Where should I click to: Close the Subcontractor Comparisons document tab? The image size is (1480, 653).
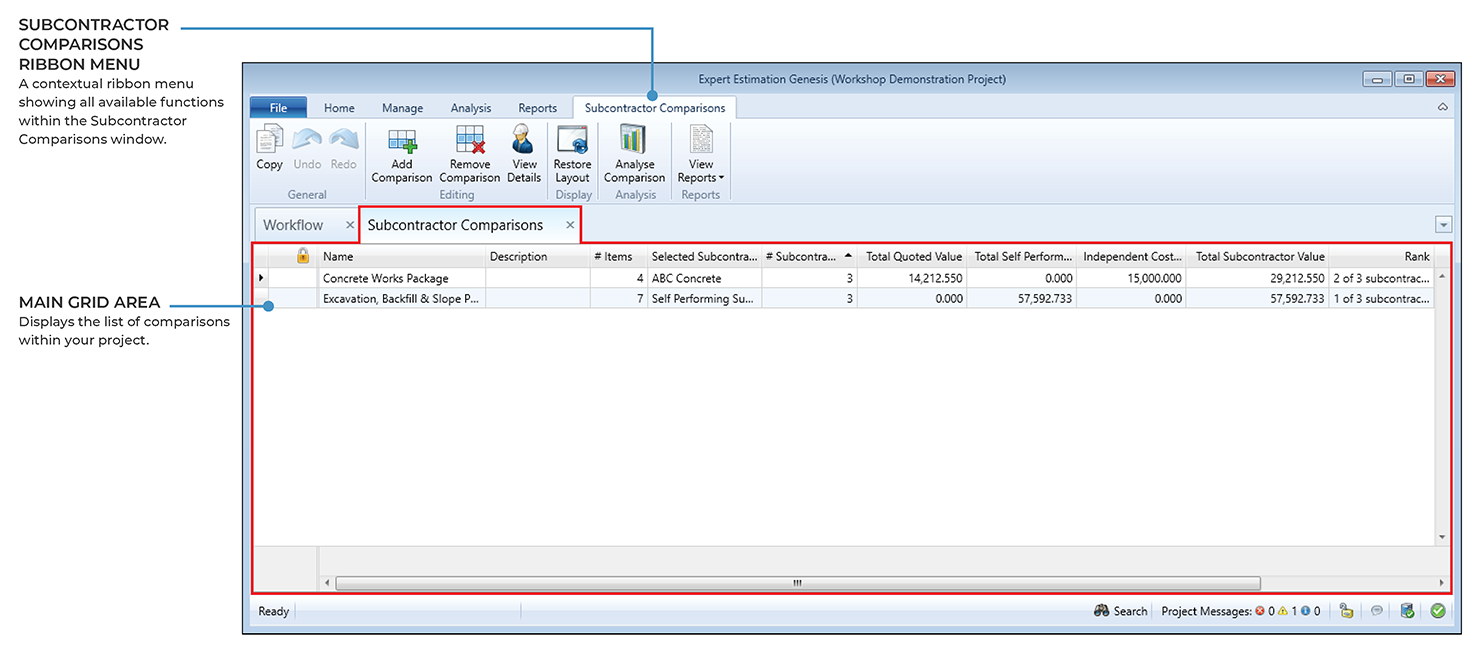tap(570, 225)
